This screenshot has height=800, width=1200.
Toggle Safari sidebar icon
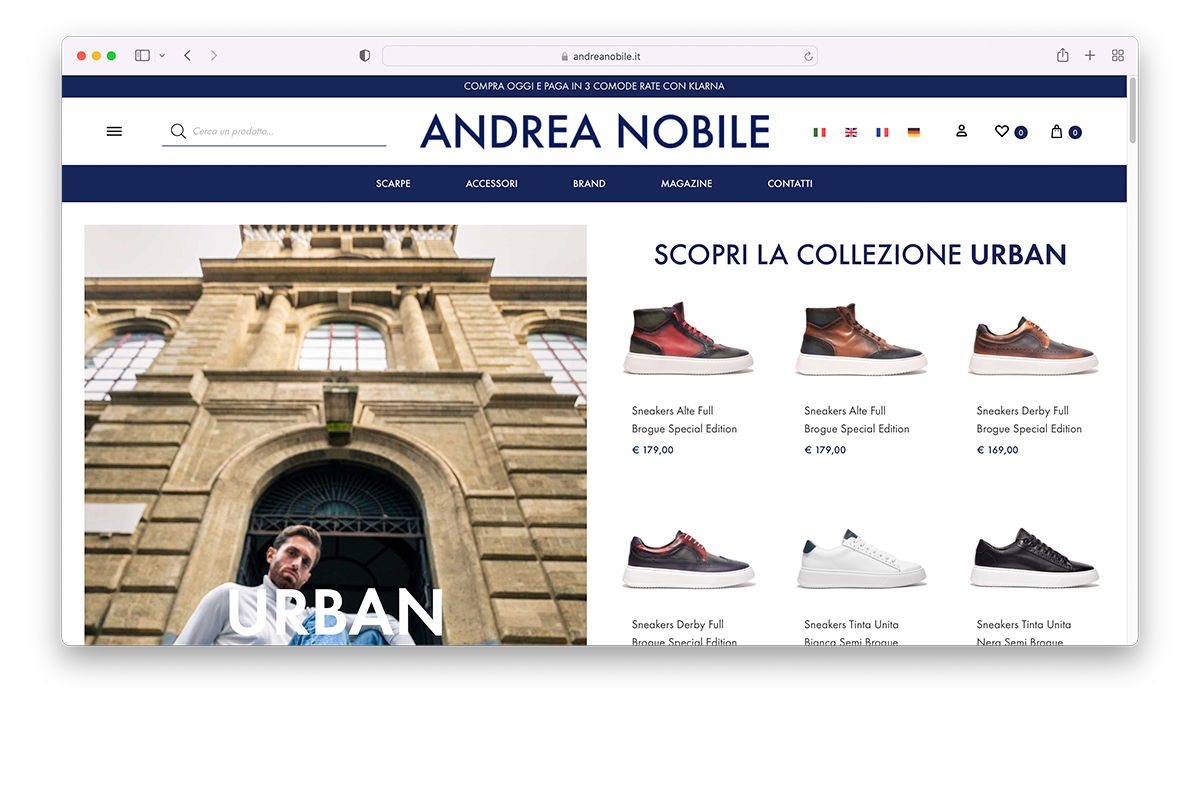[x=142, y=56]
